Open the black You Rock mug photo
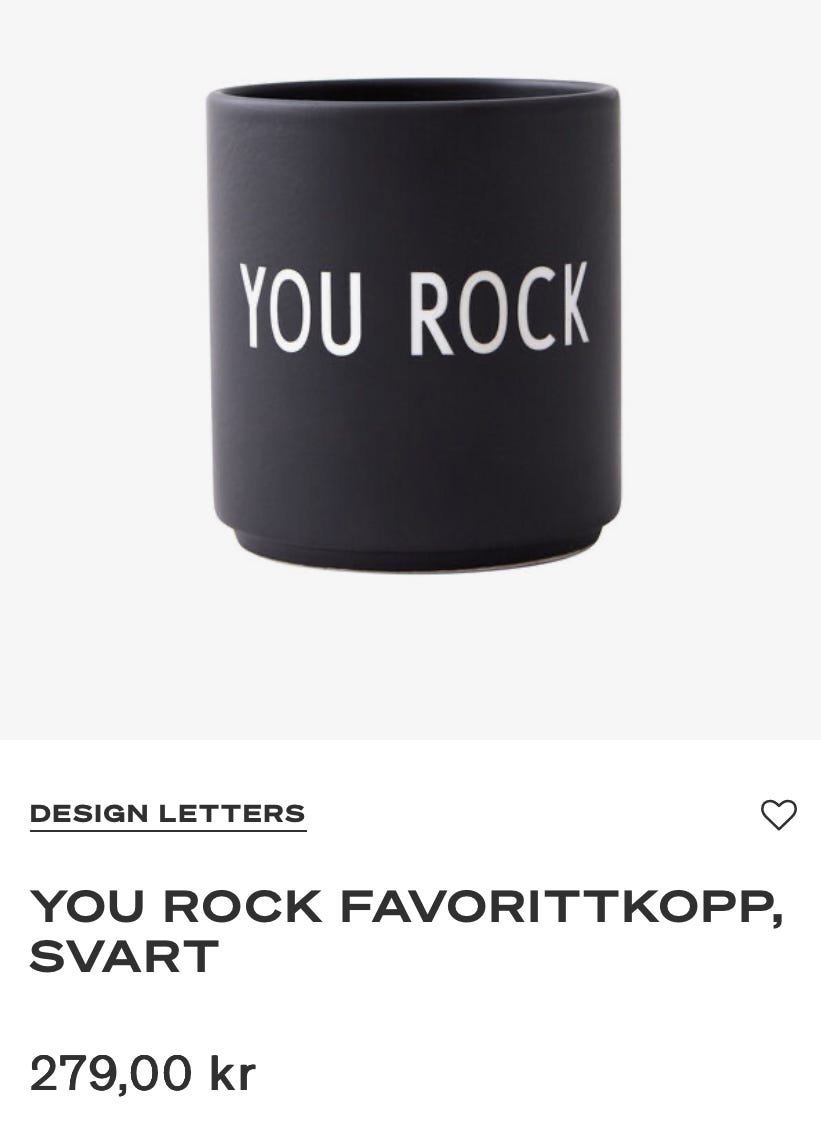This screenshot has width=821, height=1132. point(413,325)
